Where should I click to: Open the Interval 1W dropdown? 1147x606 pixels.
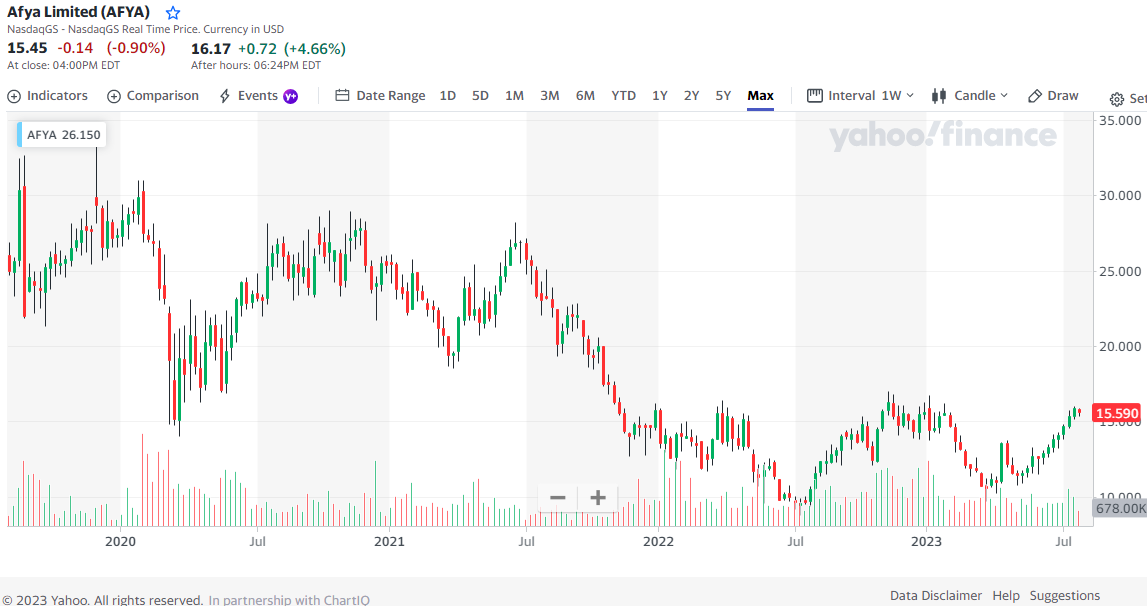pos(861,96)
